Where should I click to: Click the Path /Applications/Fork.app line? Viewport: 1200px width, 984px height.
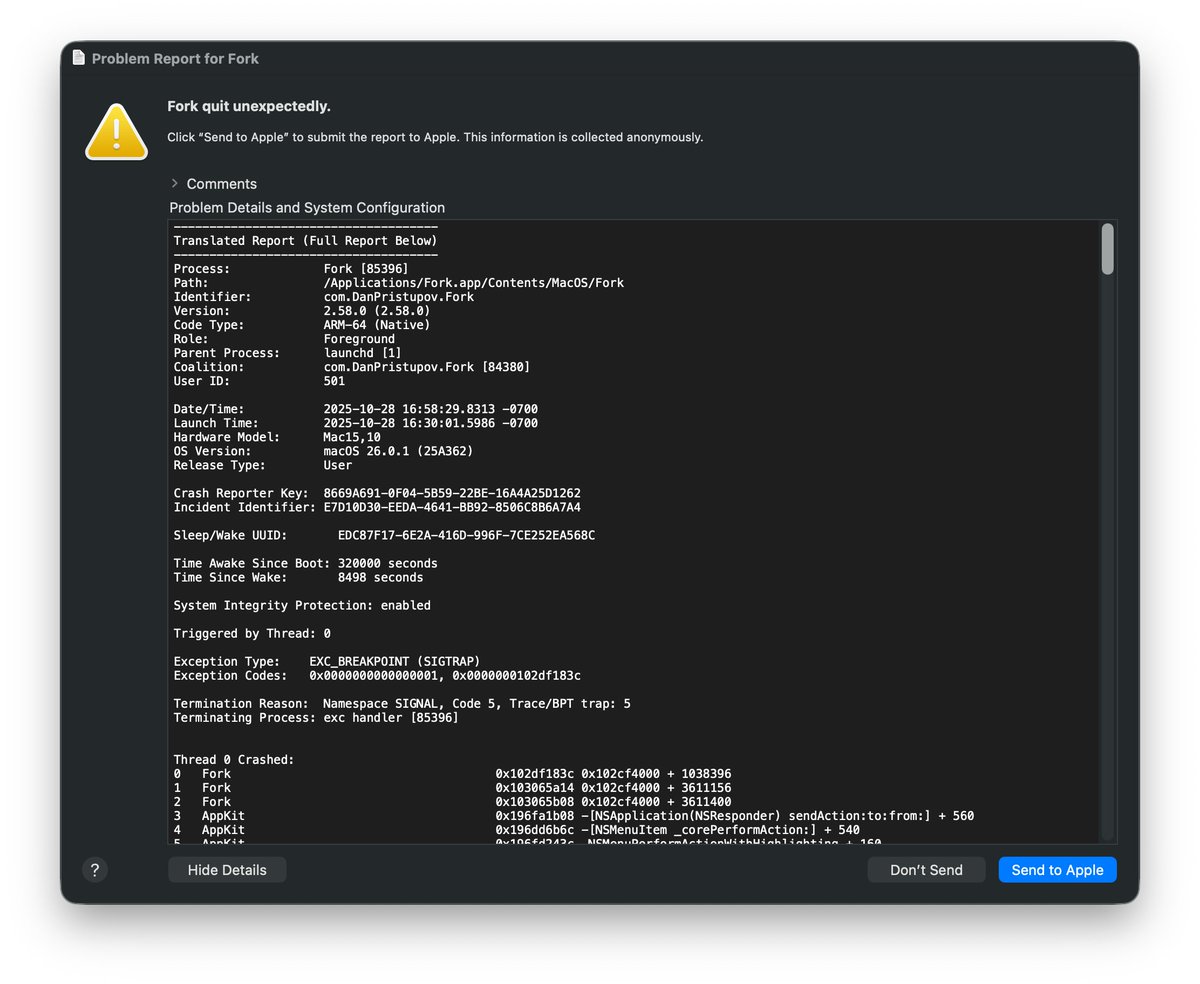click(x=398, y=283)
